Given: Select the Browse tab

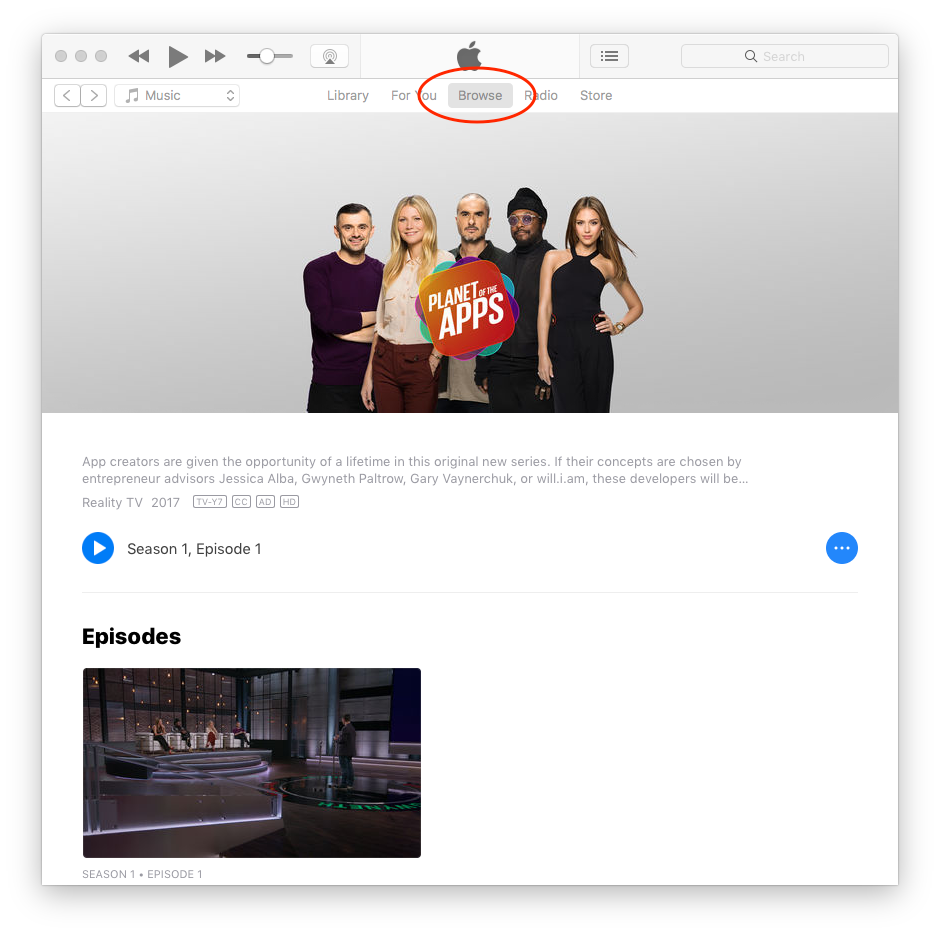Looking at the screenshot, I should pyautogui.click(x=480, y=95).
